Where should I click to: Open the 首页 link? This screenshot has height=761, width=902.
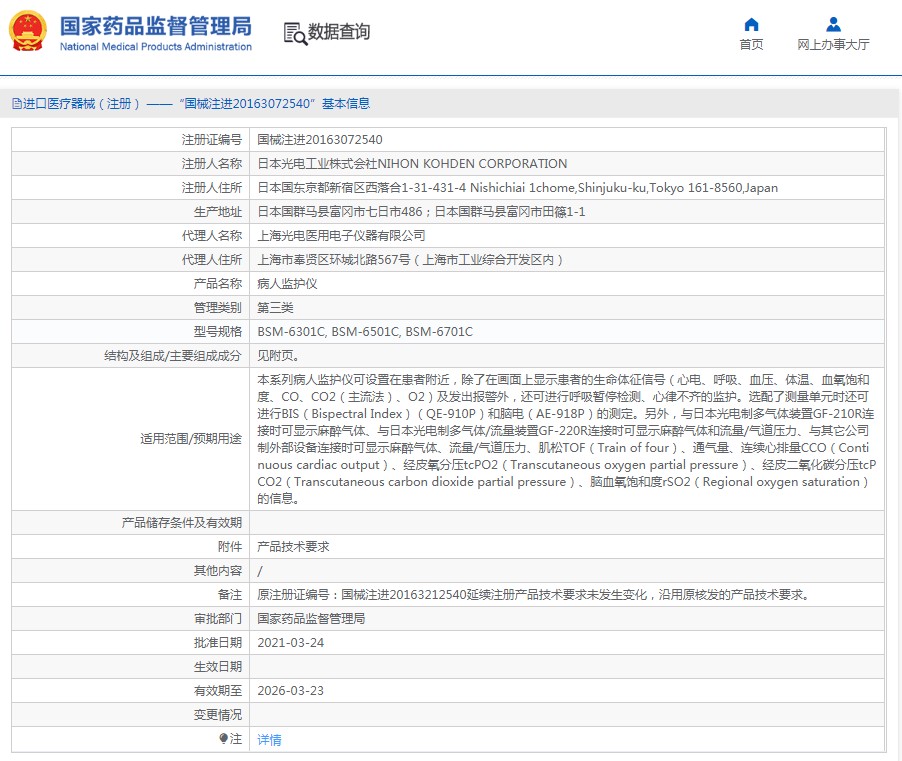pyautogui.click(x=751, y=44)
